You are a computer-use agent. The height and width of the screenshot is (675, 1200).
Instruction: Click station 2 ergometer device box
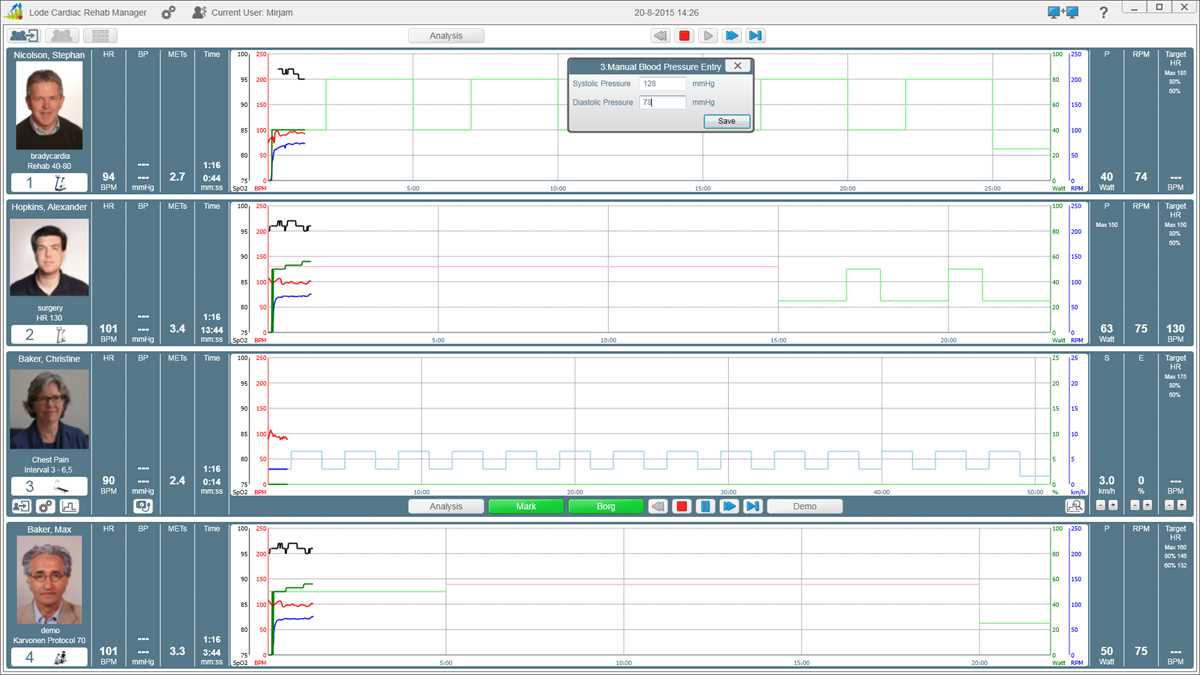click(49, 335)
